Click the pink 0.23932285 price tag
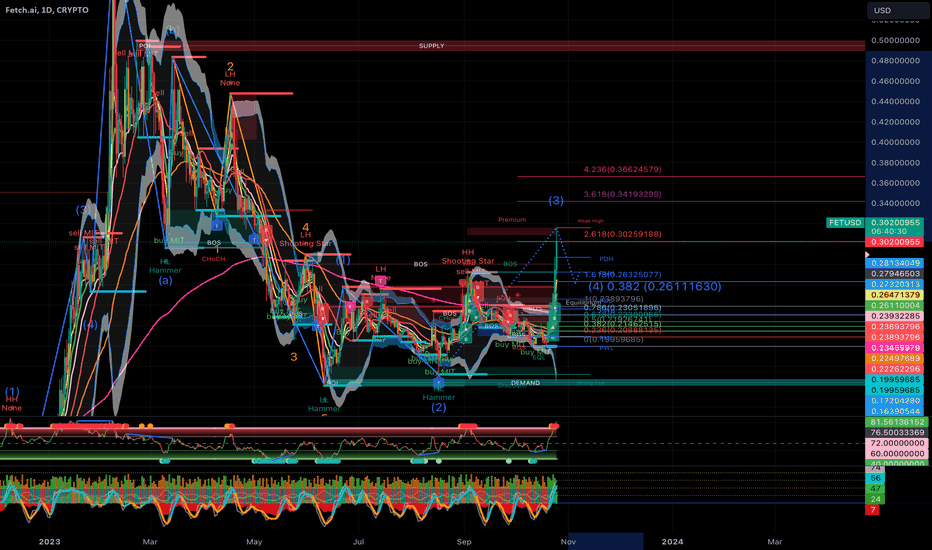The height and width of the screenshot is (550, 932). [x=895, y=316]
